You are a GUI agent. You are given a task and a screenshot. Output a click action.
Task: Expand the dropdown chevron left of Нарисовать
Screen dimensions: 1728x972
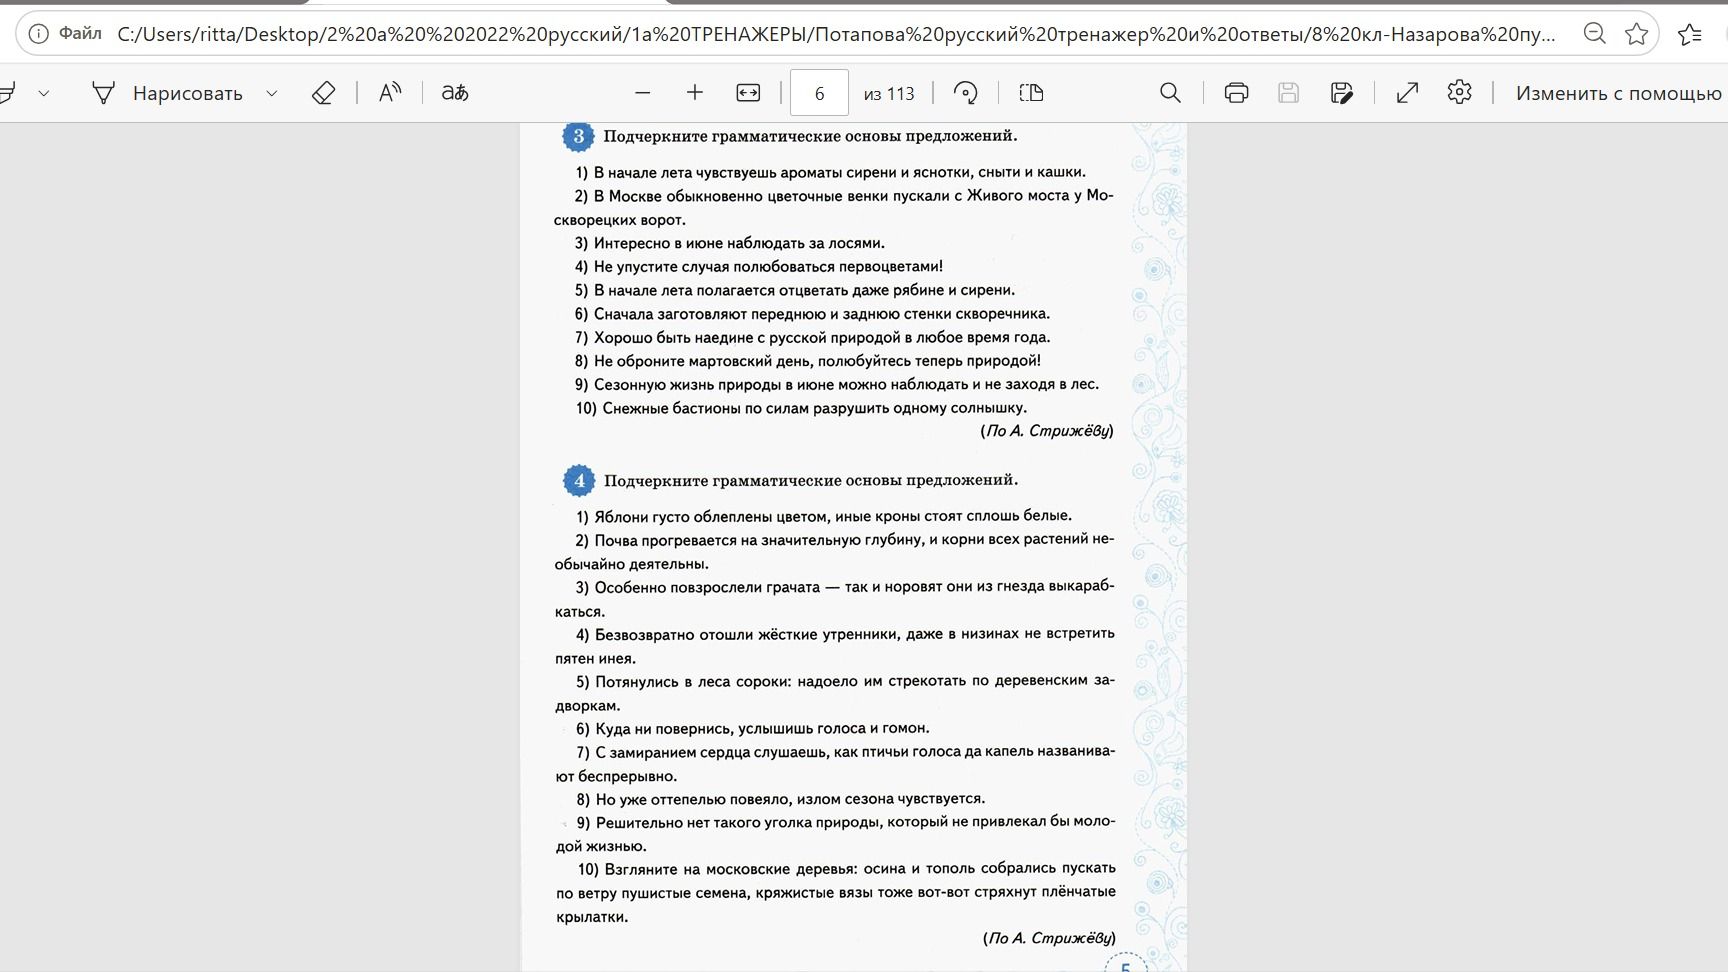click(x=43, y=93)
